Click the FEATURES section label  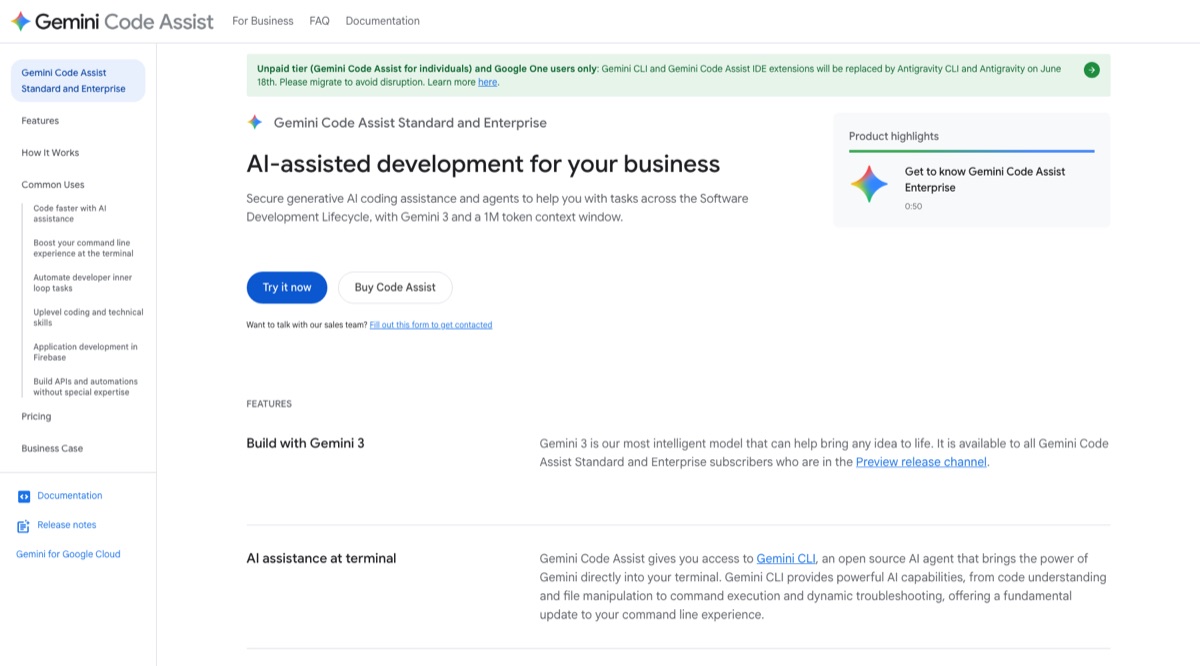pos(269,404)
